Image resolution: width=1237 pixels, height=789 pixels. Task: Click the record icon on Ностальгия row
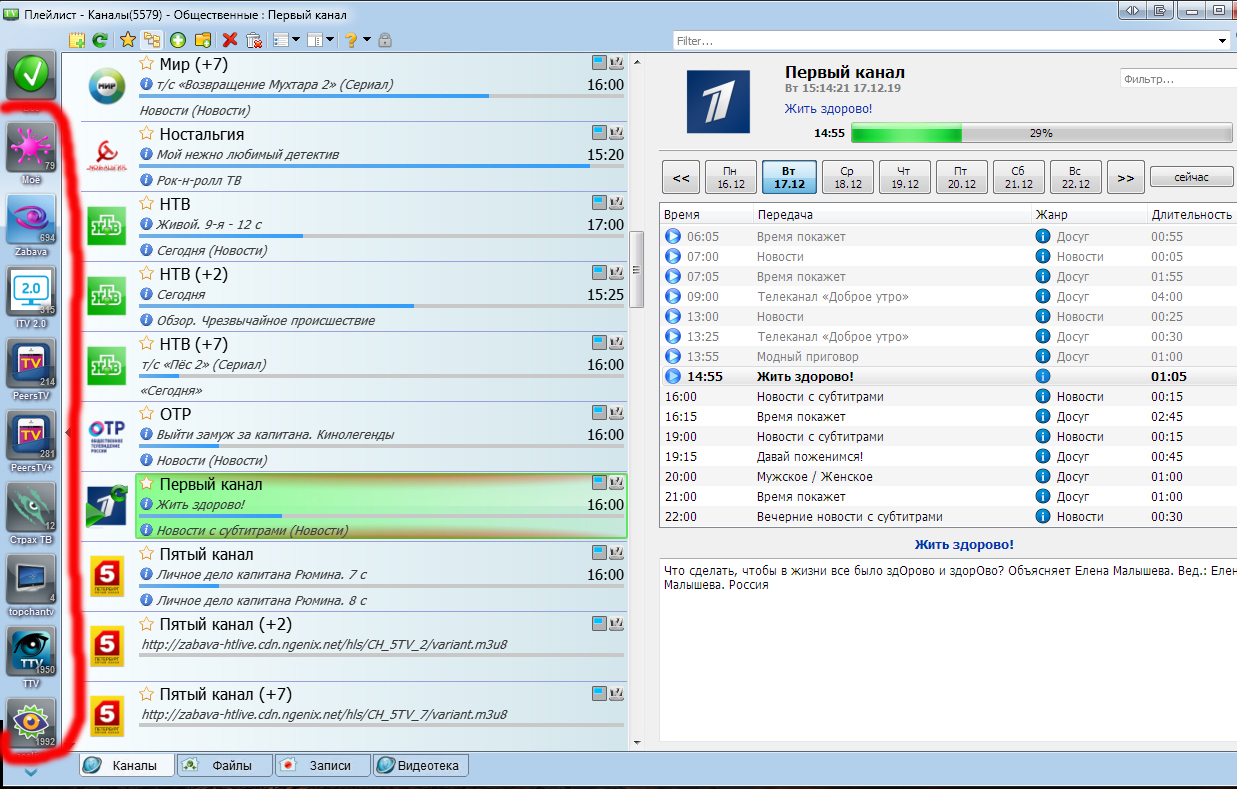pos(617,132)
